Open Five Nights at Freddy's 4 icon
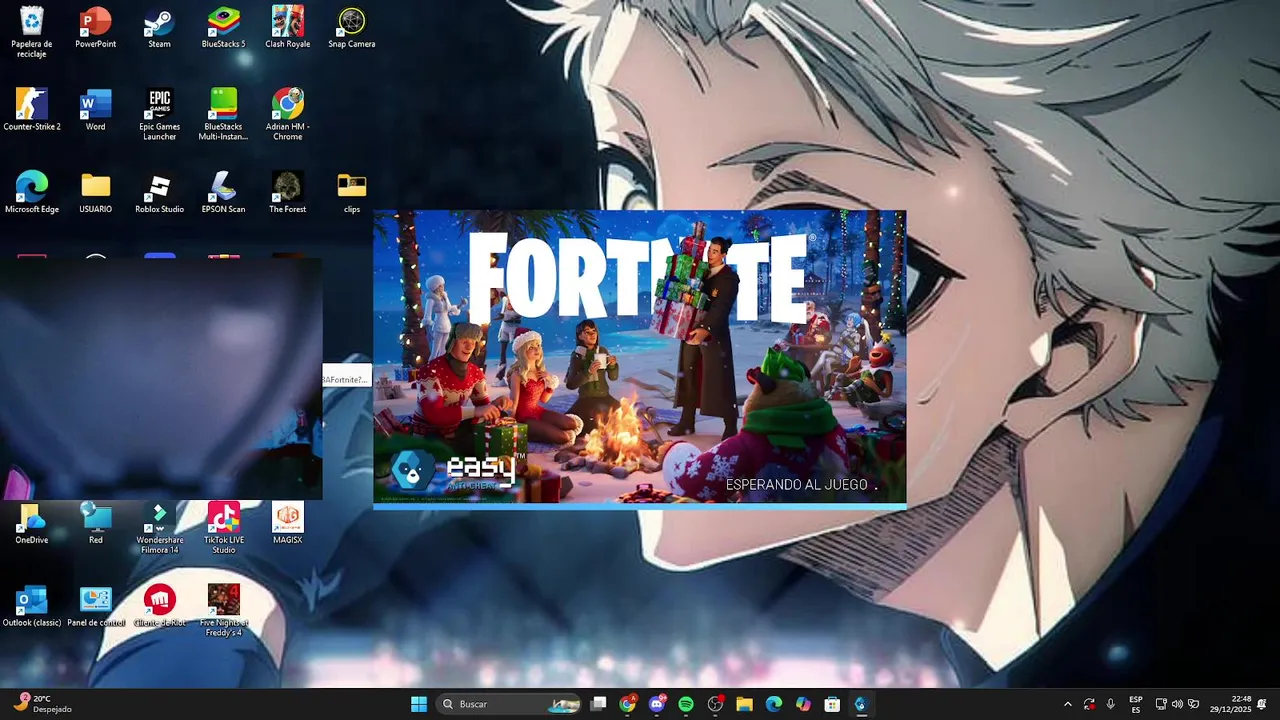The width and height of the screenshot is (1280, 720). [x=223, y=611]
